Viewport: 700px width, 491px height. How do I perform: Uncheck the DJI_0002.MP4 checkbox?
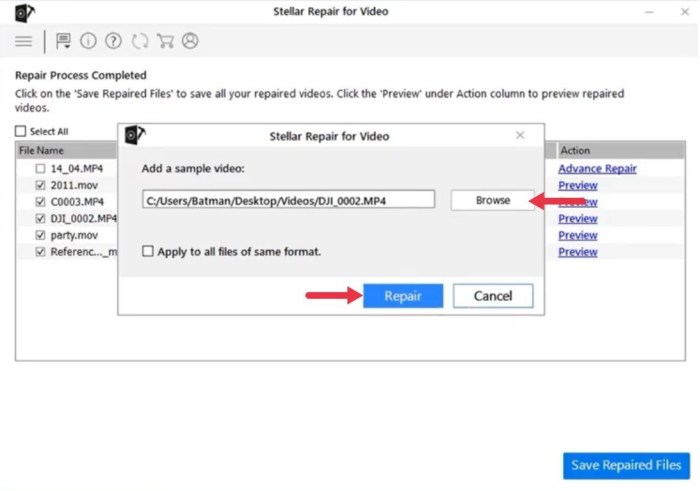(x=40, y=218)
